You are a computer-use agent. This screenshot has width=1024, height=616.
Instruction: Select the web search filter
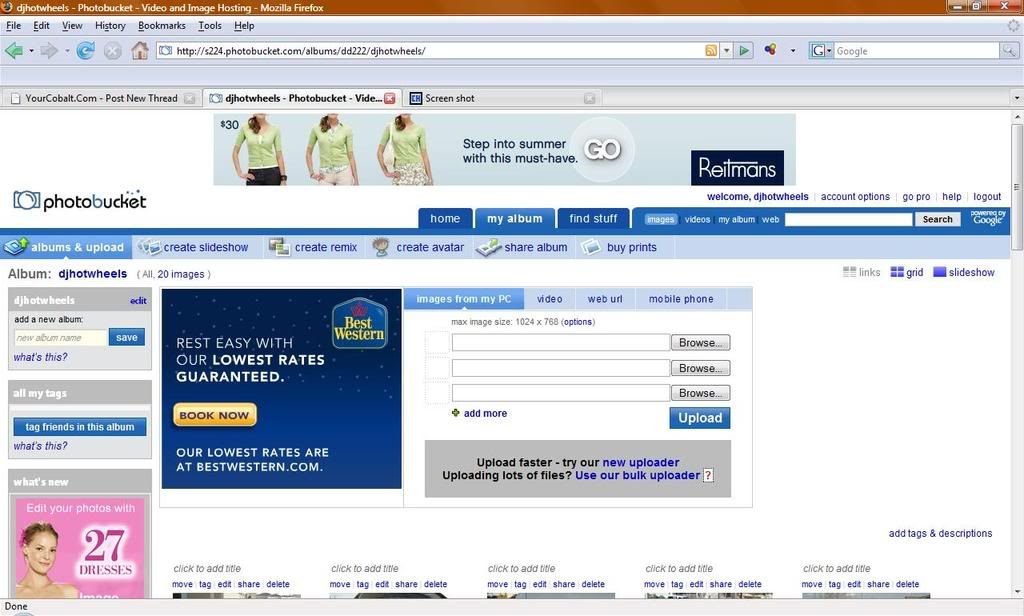[x=771, y=219]
